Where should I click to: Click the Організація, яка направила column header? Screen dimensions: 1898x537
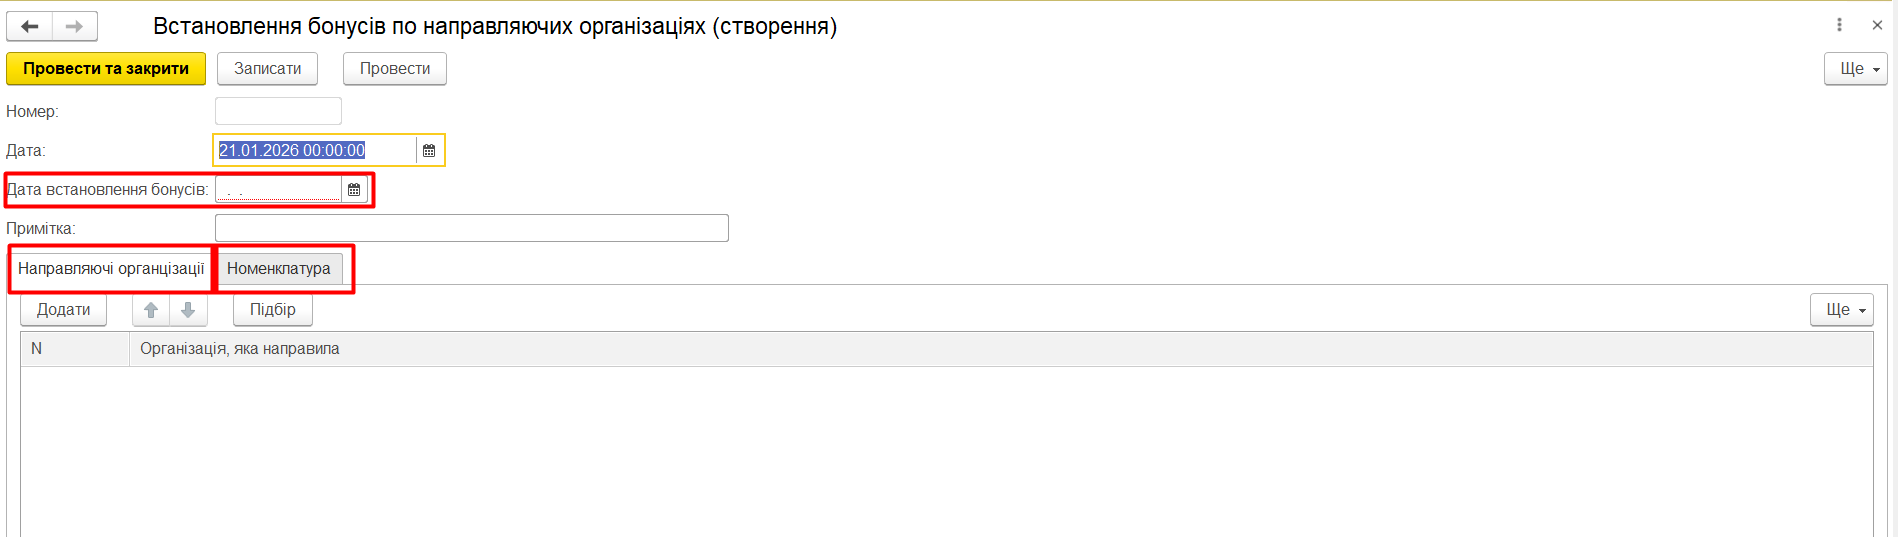click(240, 349)
